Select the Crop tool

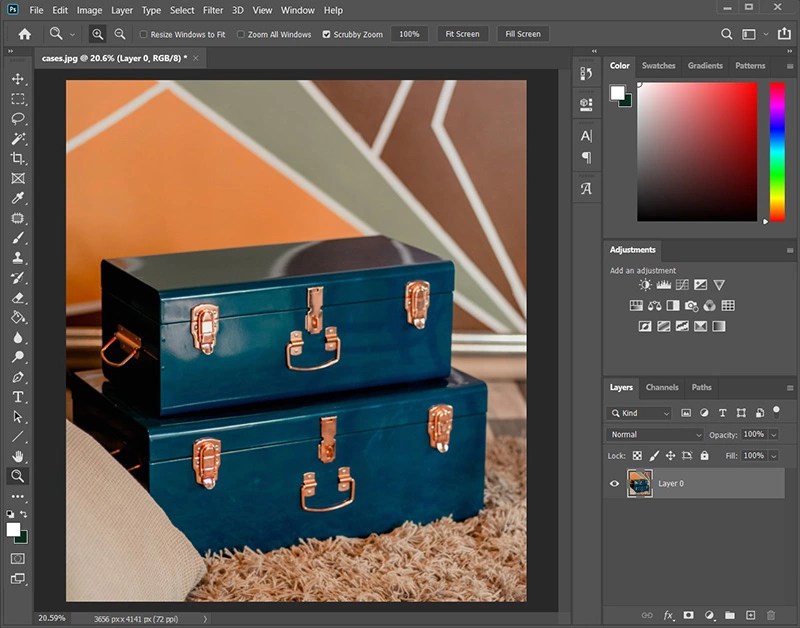[18, 158]
